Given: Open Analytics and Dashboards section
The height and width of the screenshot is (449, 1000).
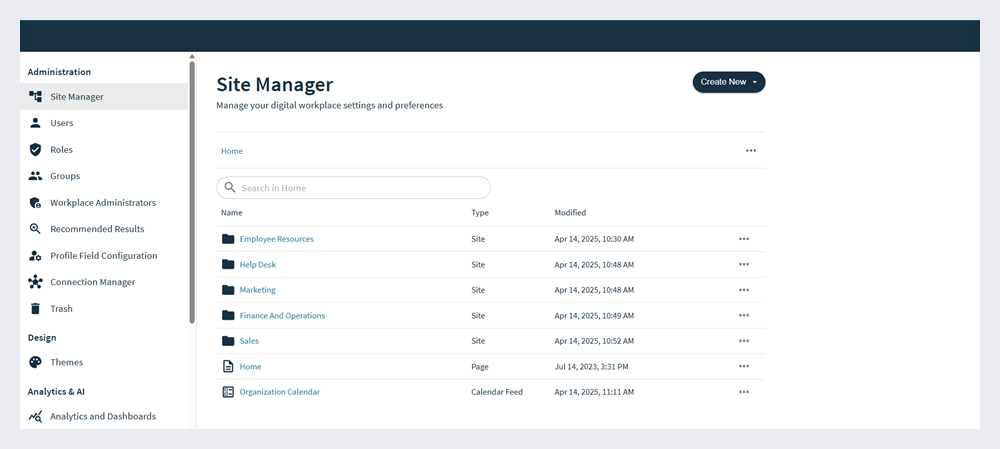Looking at the screenshot, I should [x=103, y=416].
